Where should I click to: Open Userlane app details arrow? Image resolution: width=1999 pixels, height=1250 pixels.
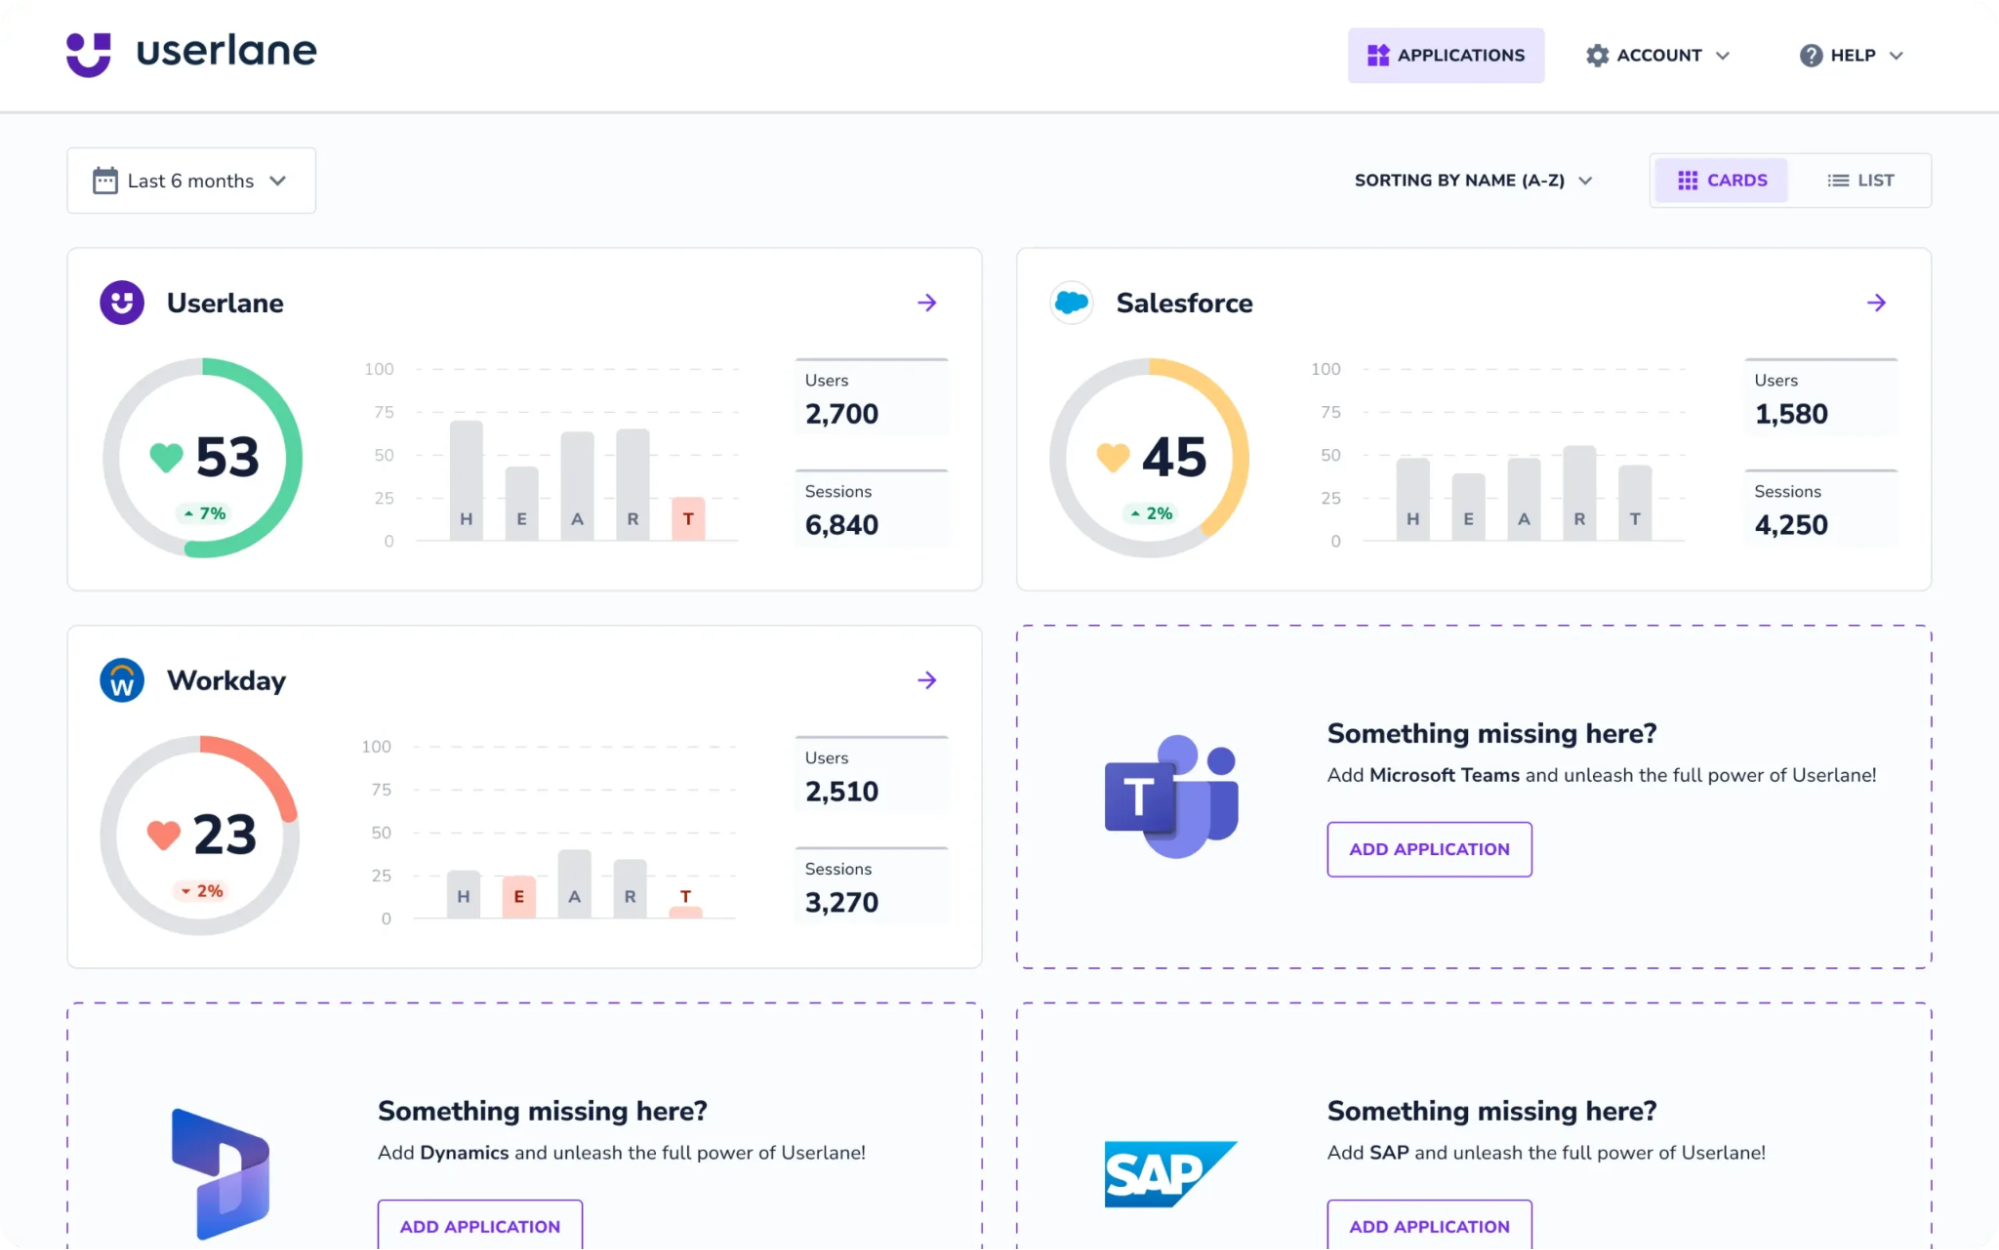927,302
